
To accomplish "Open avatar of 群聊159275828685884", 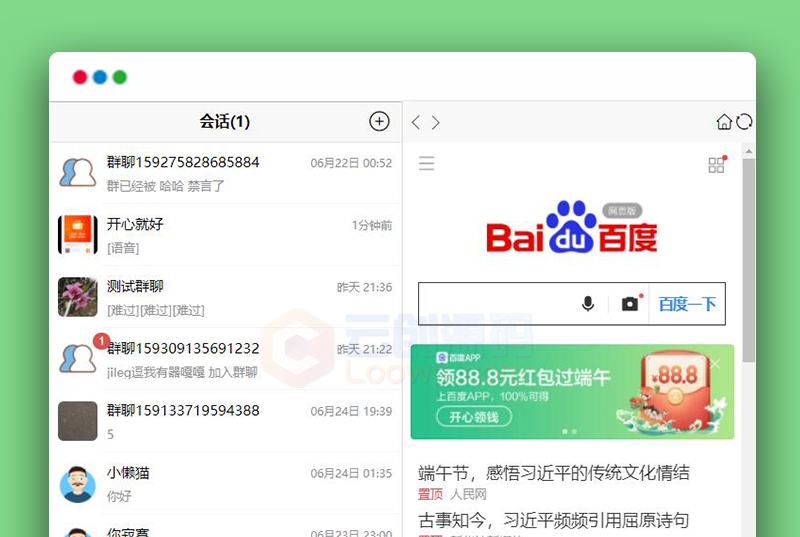I will [78, 173].
